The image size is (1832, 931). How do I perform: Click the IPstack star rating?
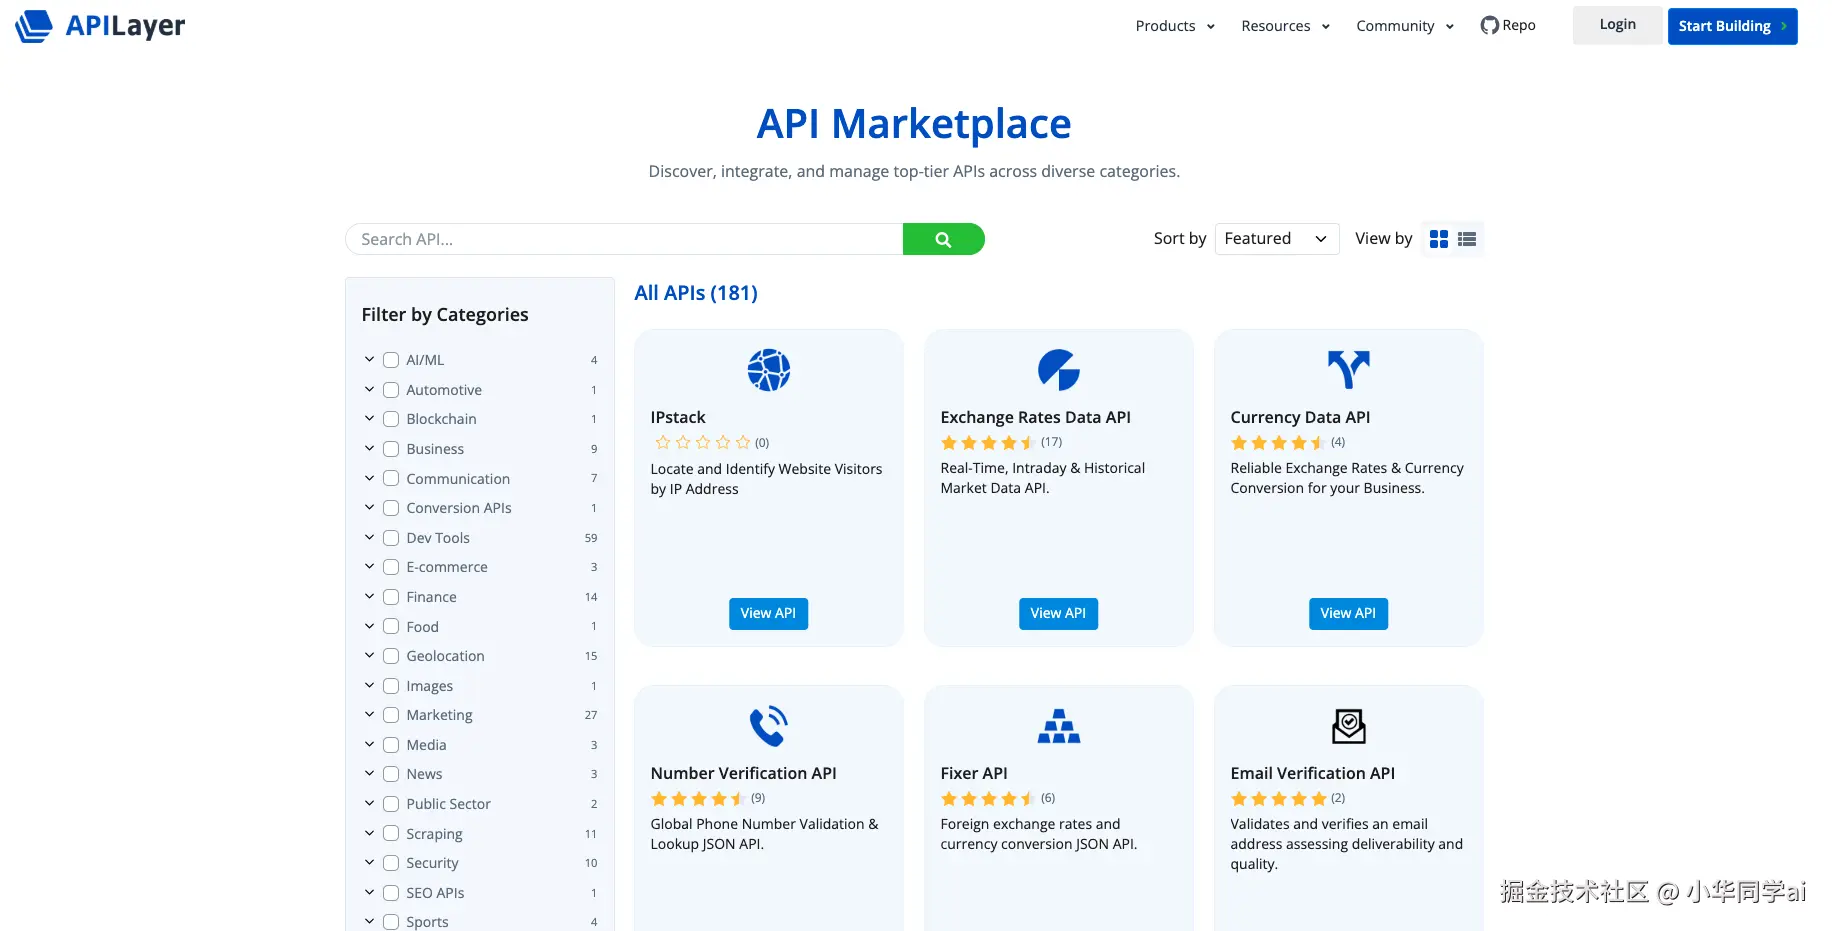pyautogui.click(x=702, y=442)
